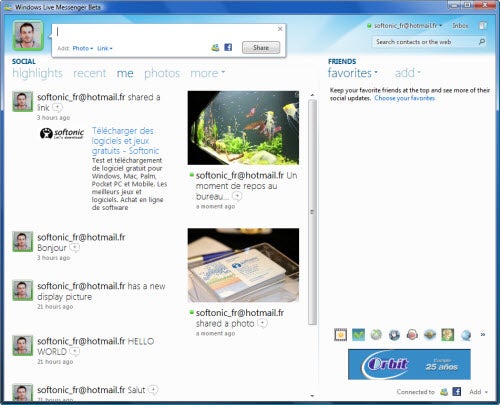Click the social feed vertical scrollbar thumb
Screen dimensions: 500x405
[312, 212]
